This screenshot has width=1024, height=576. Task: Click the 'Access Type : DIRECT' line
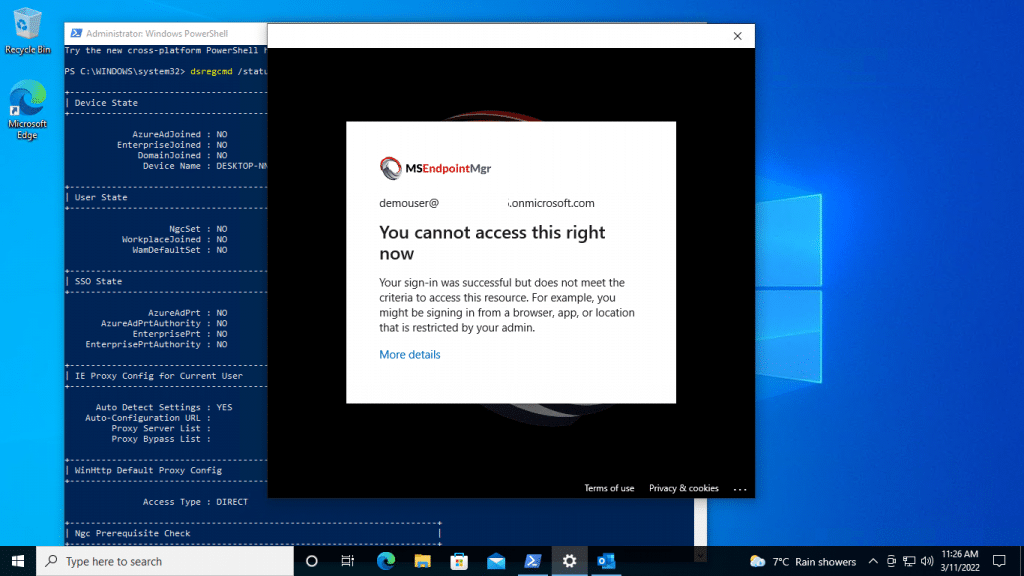coord(195,502)
